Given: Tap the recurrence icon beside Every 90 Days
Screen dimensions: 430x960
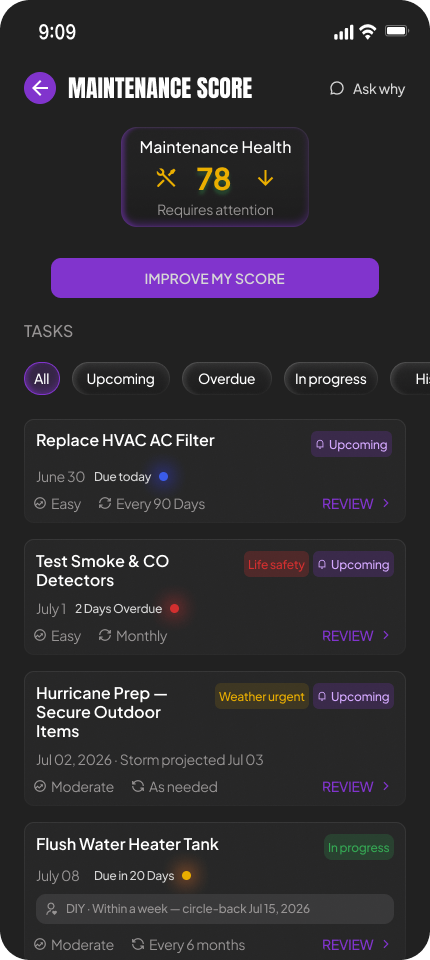Looking at the screenshot, I should pos(105,503).
